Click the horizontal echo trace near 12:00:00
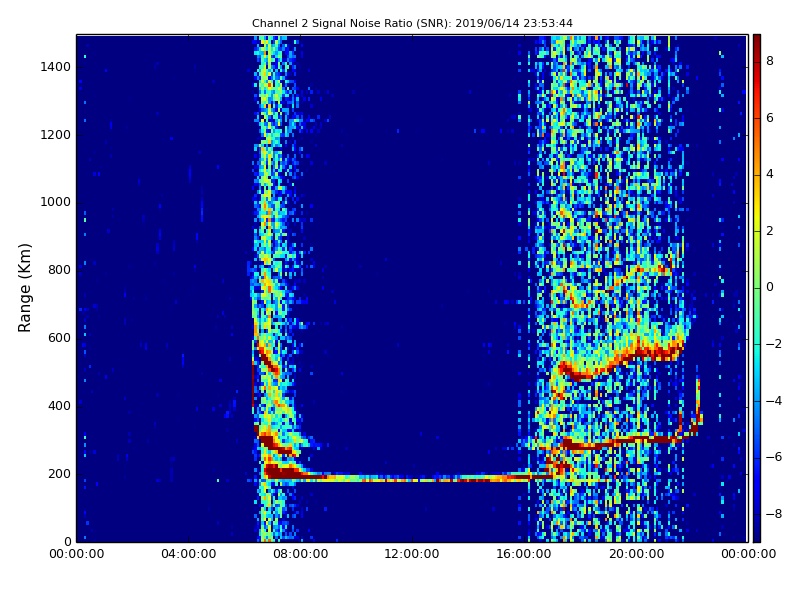Image resolution: width=800 pixels, height=600 pixels. coord(412,479)
